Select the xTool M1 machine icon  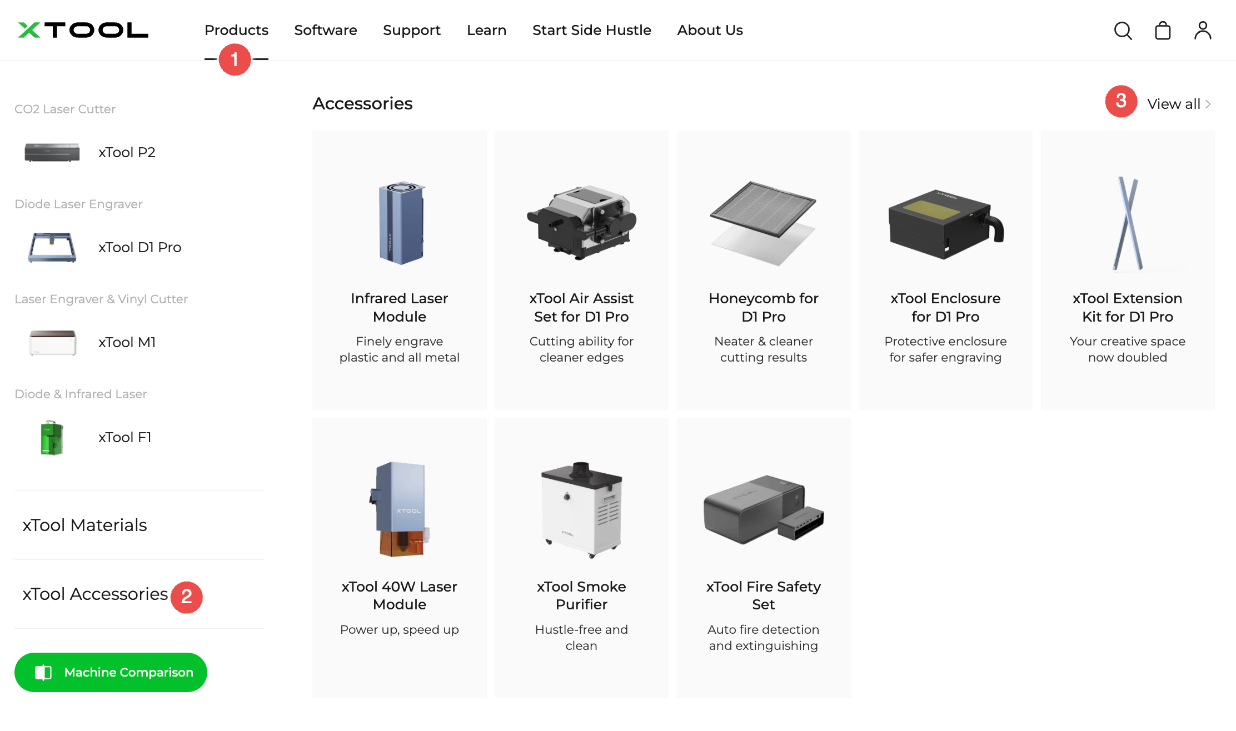[52, 341]
